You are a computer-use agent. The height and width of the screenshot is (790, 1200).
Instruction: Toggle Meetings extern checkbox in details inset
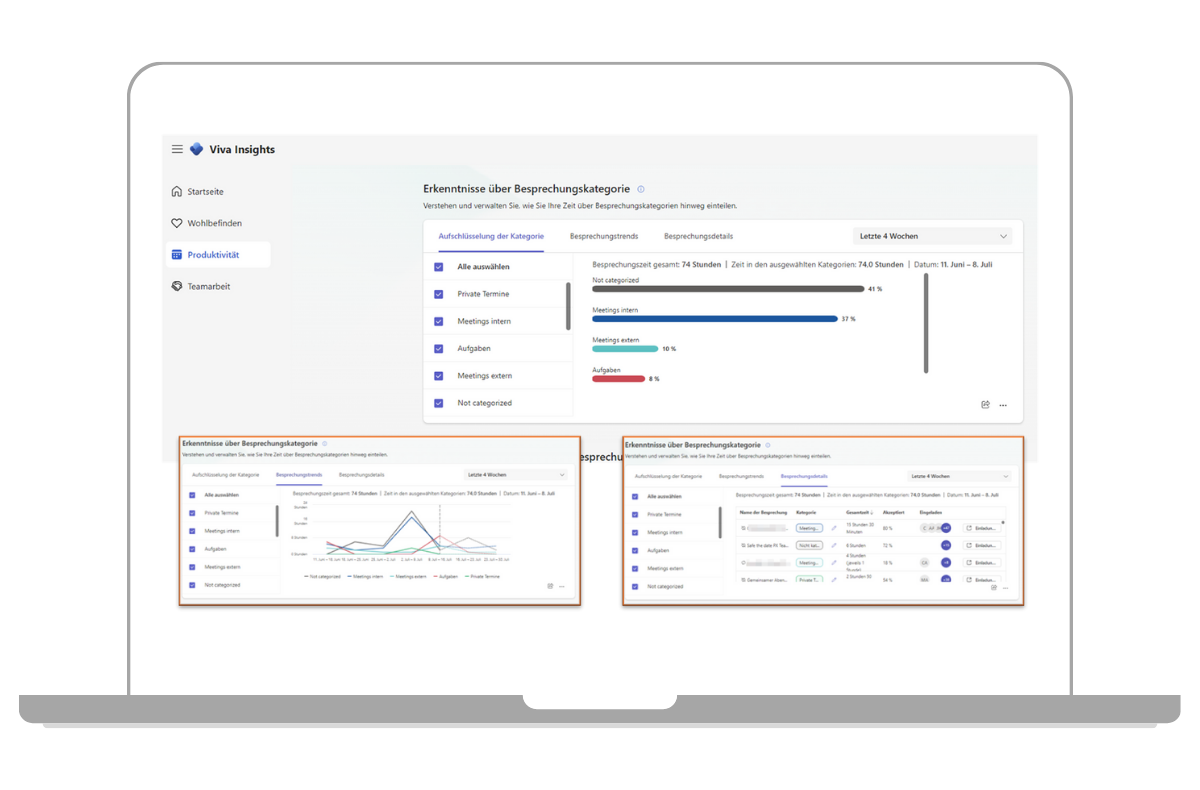point(635,568)
